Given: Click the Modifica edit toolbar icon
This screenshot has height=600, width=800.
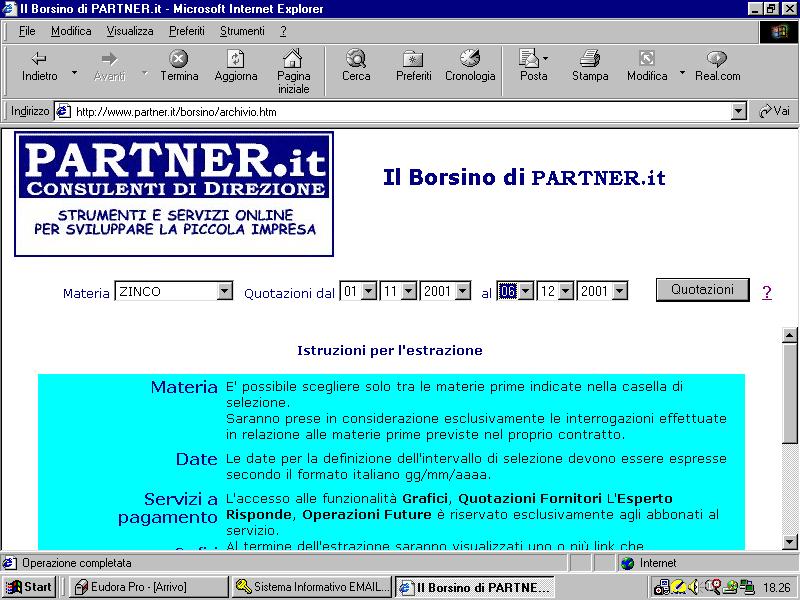Looking at the screenshot, I should click(x=647, y=66).
